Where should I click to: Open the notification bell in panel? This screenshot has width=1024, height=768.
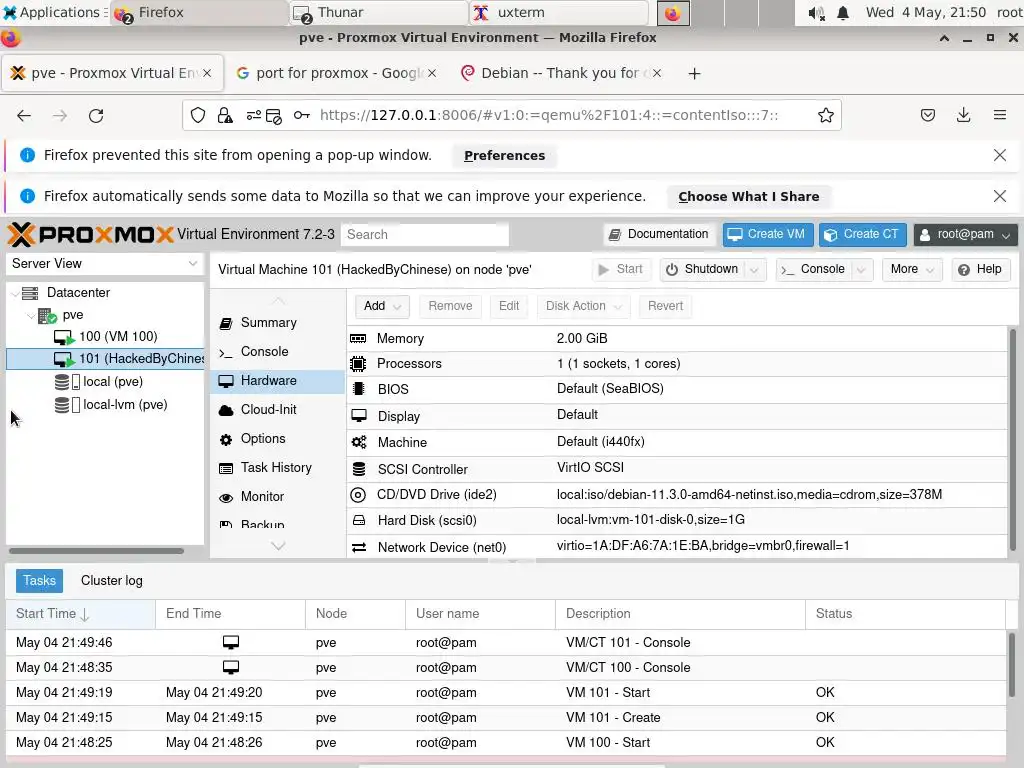click(x=843, y=12)
